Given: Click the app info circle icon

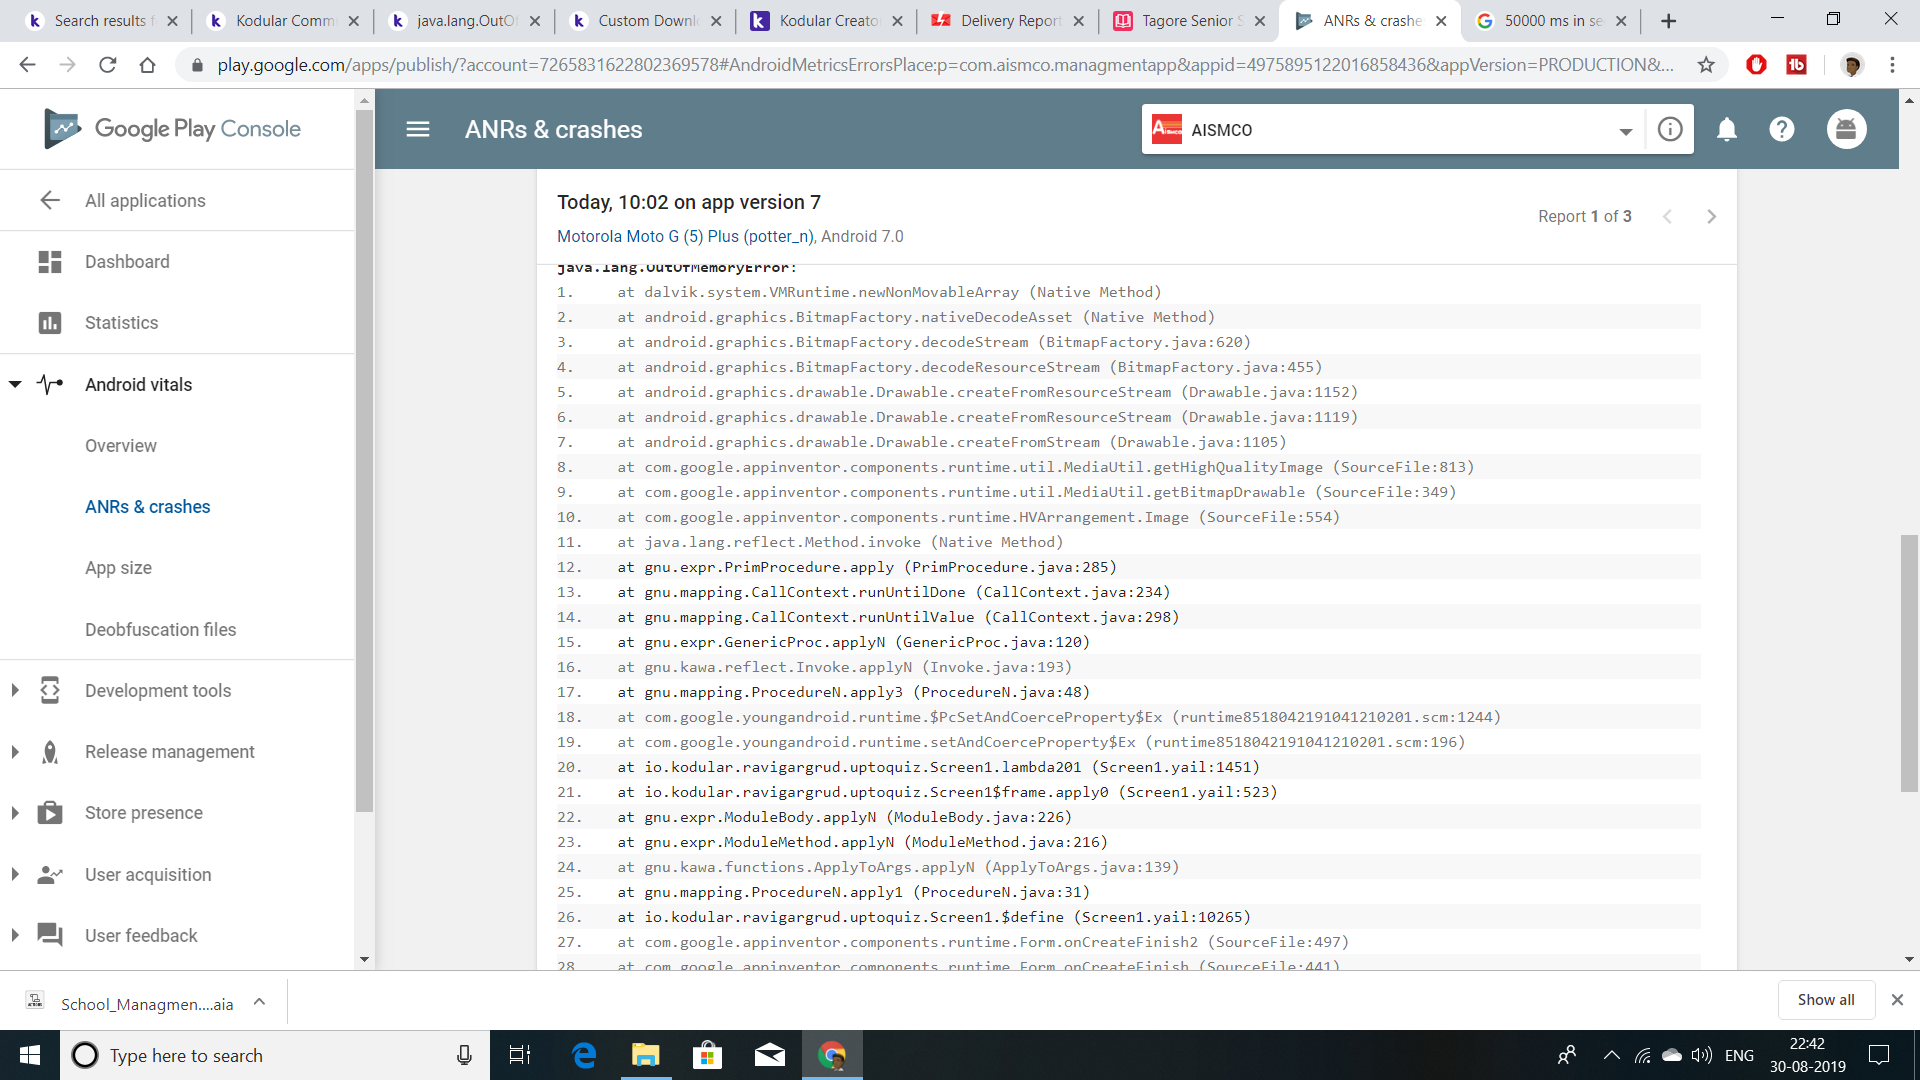Looking at the screenshot, I should (x=1669, y=129).
